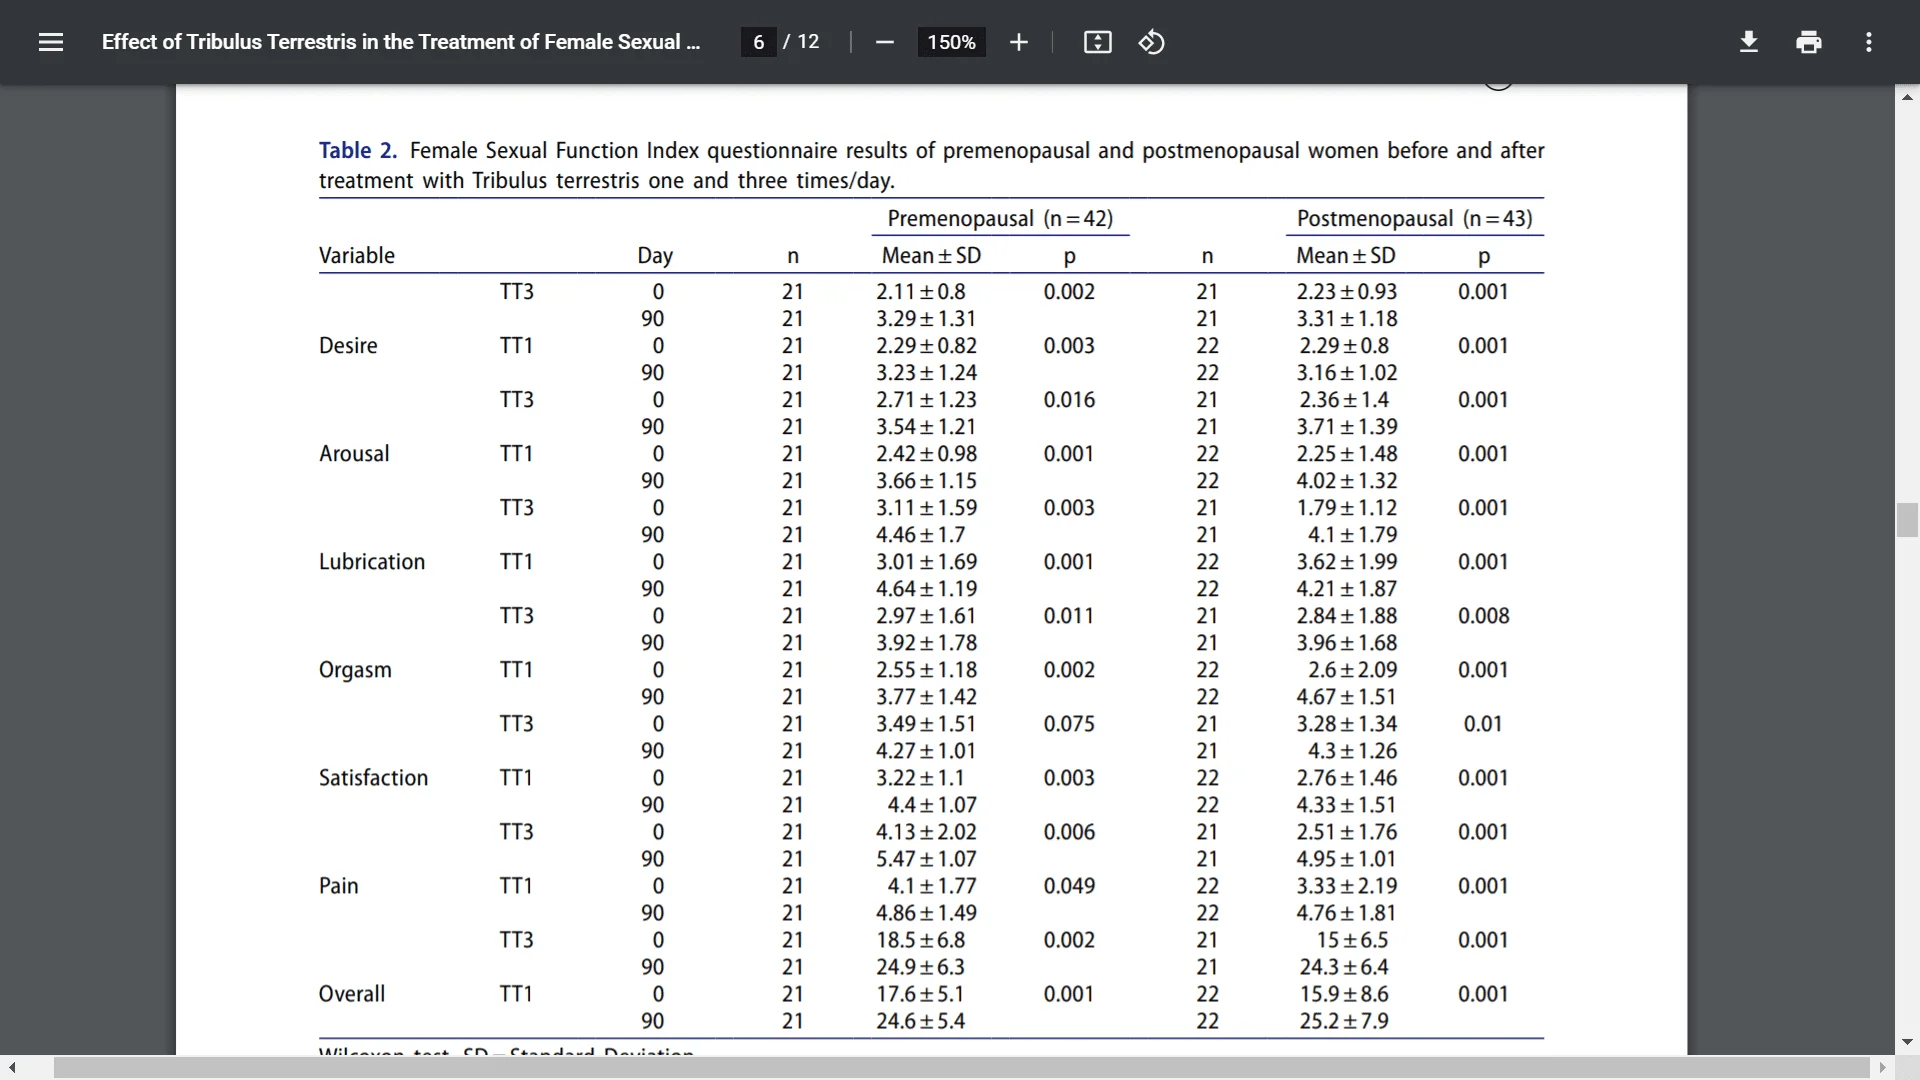The height and width of the screenshot is (1080, 1920).
Task: Click the hamburger menu icon top left
Action: pyautogui.click(x=51, y=41)
